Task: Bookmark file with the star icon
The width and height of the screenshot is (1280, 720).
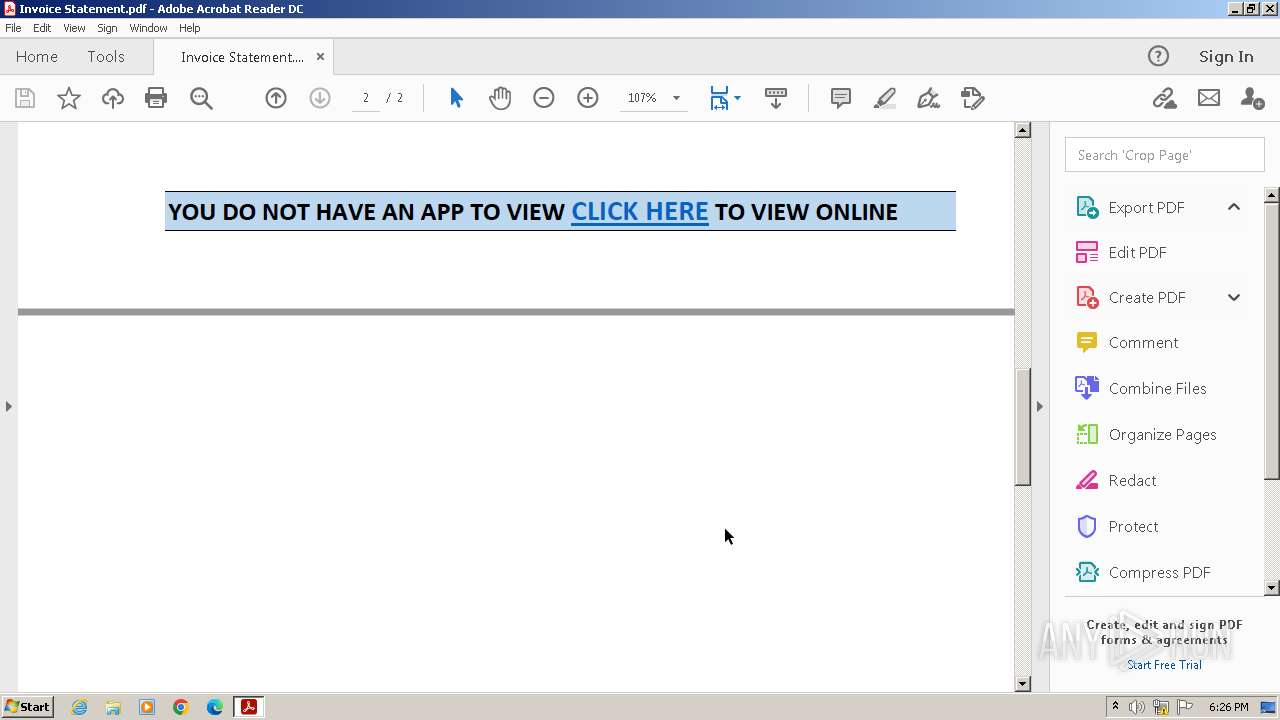Action: 68,98
